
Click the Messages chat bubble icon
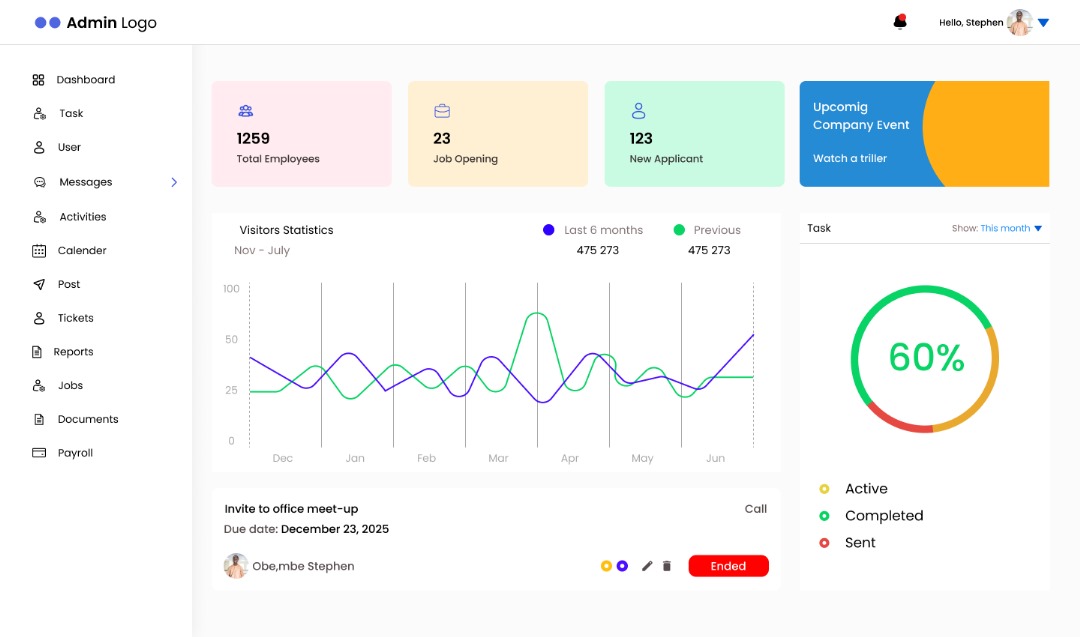pyautogui.click(x=40, y=182)
